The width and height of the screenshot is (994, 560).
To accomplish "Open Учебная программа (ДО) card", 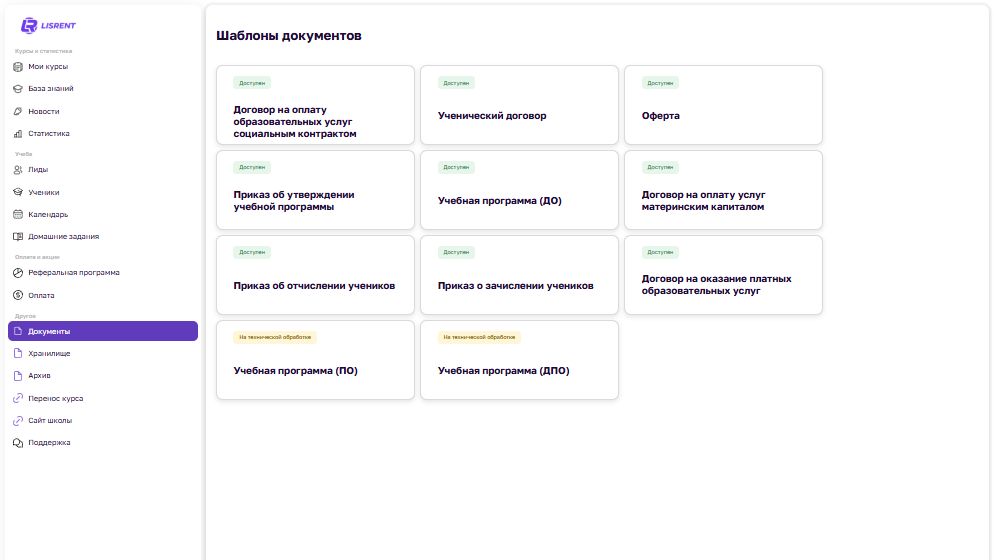I will [519, 190].
